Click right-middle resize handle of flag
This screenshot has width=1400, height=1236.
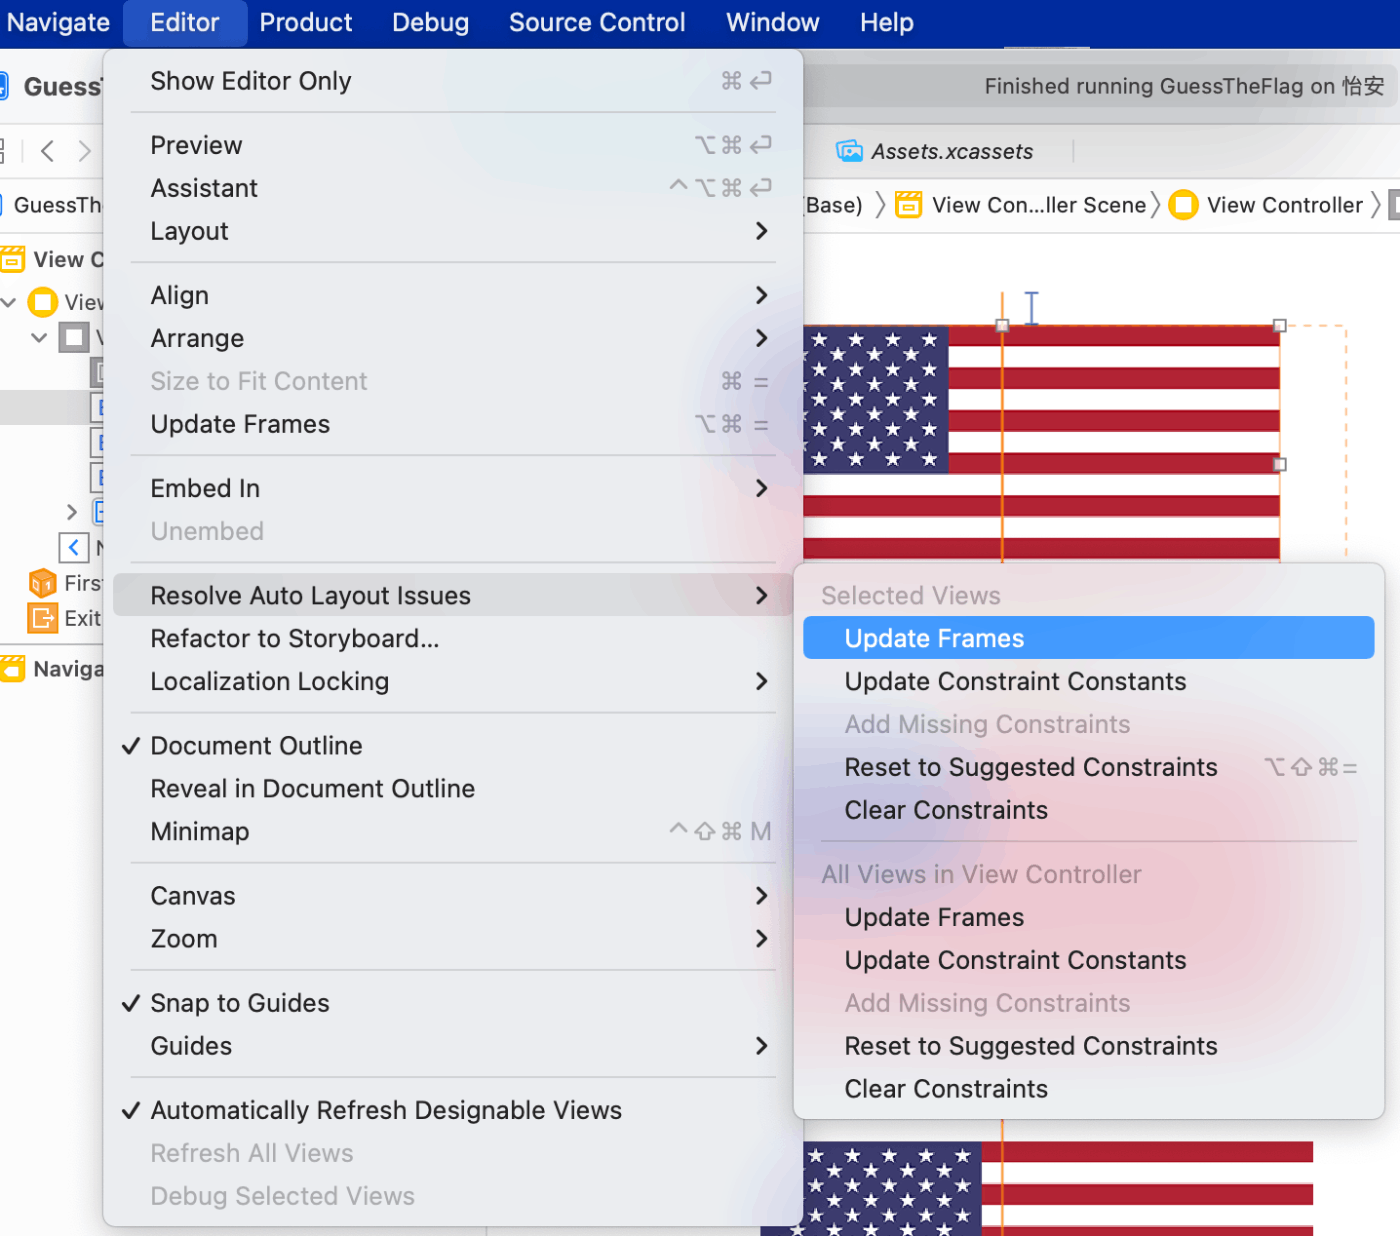(x=1279, y=464)
